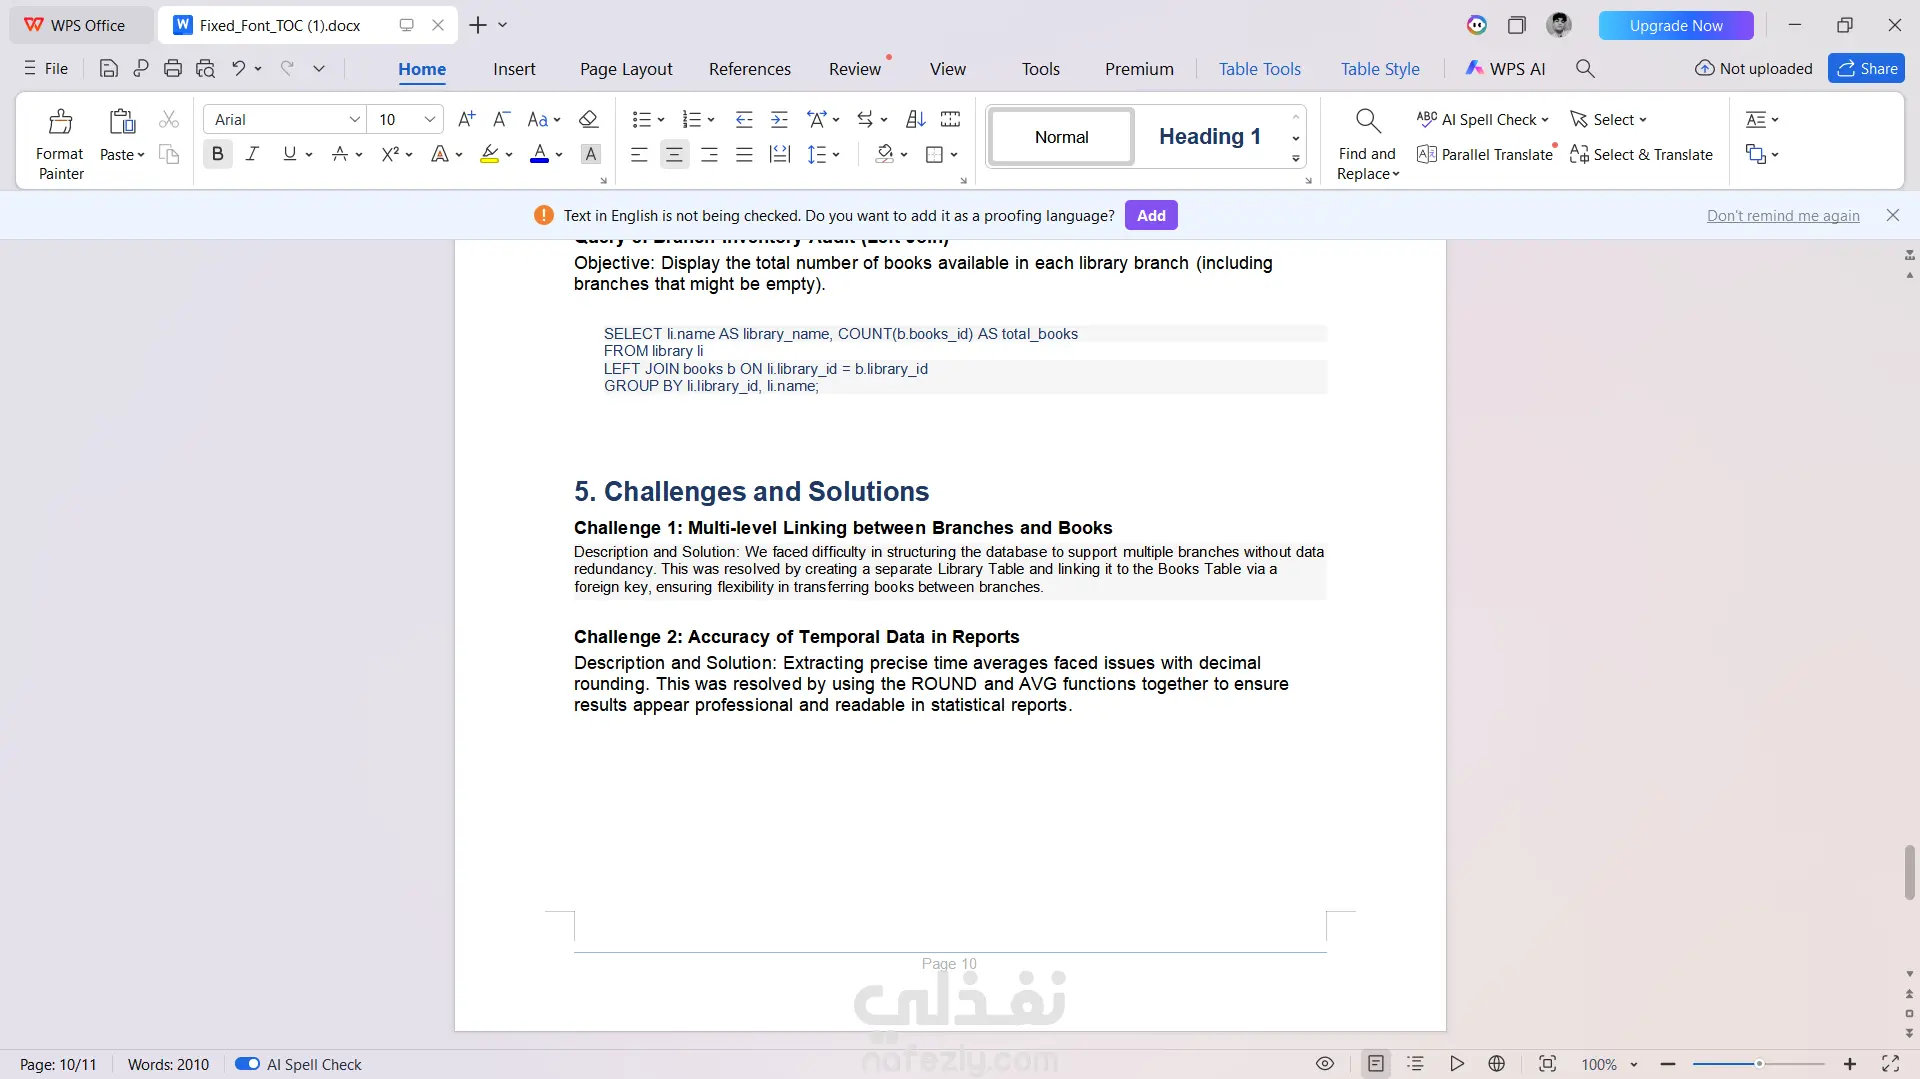
Task: Open the File menu
Action: point(46,68)
